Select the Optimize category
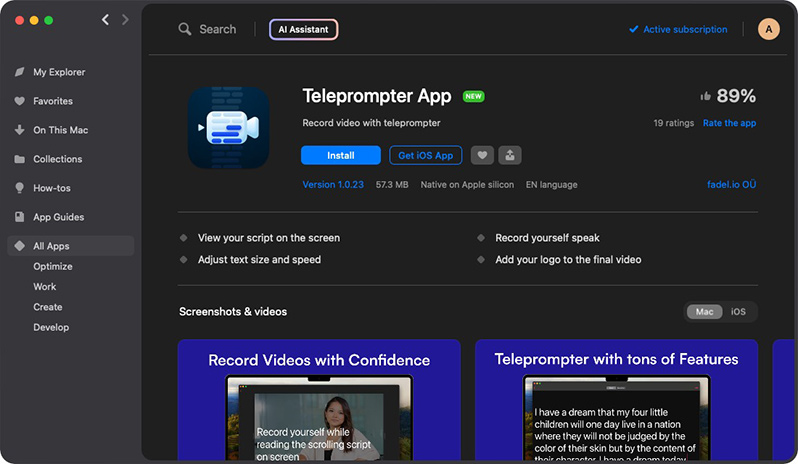The width and height of the screenshot is (798, 464). (x=53, y=267)
